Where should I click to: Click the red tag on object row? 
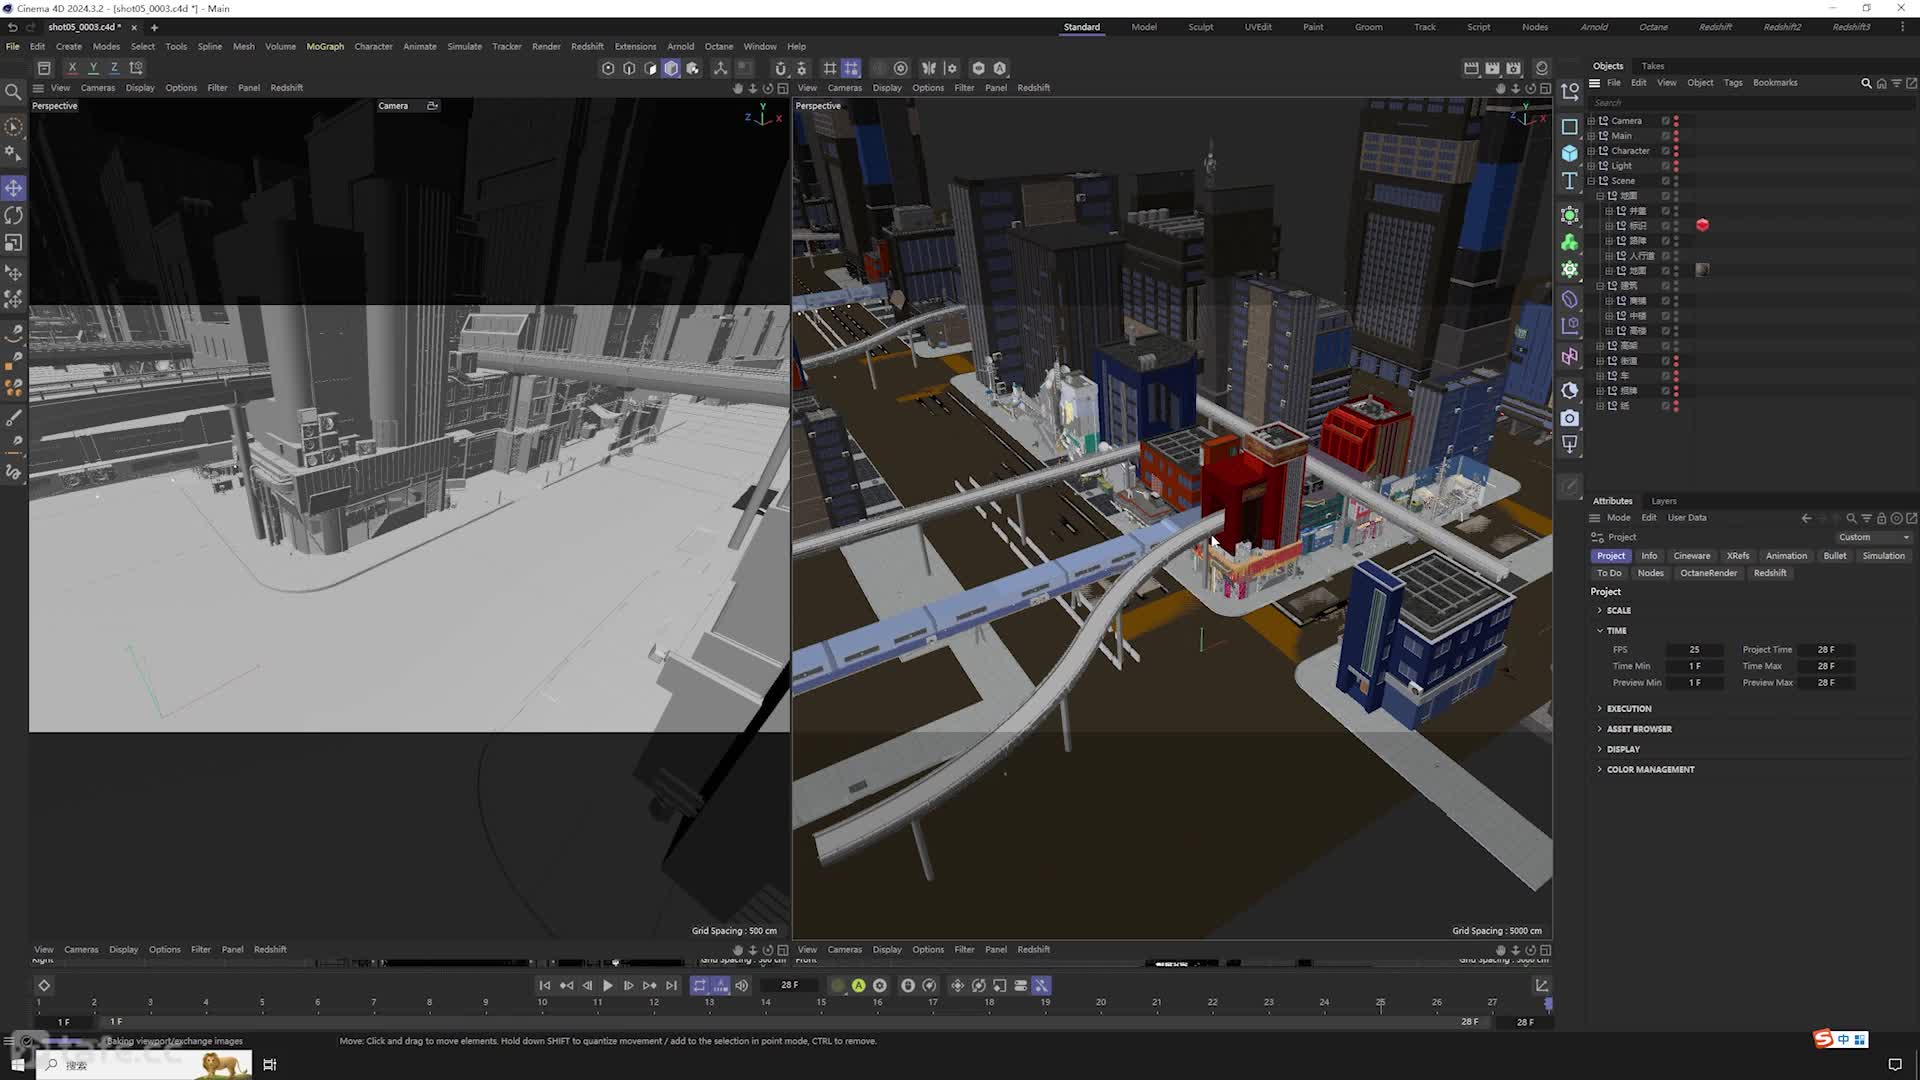pos(1703,225)
